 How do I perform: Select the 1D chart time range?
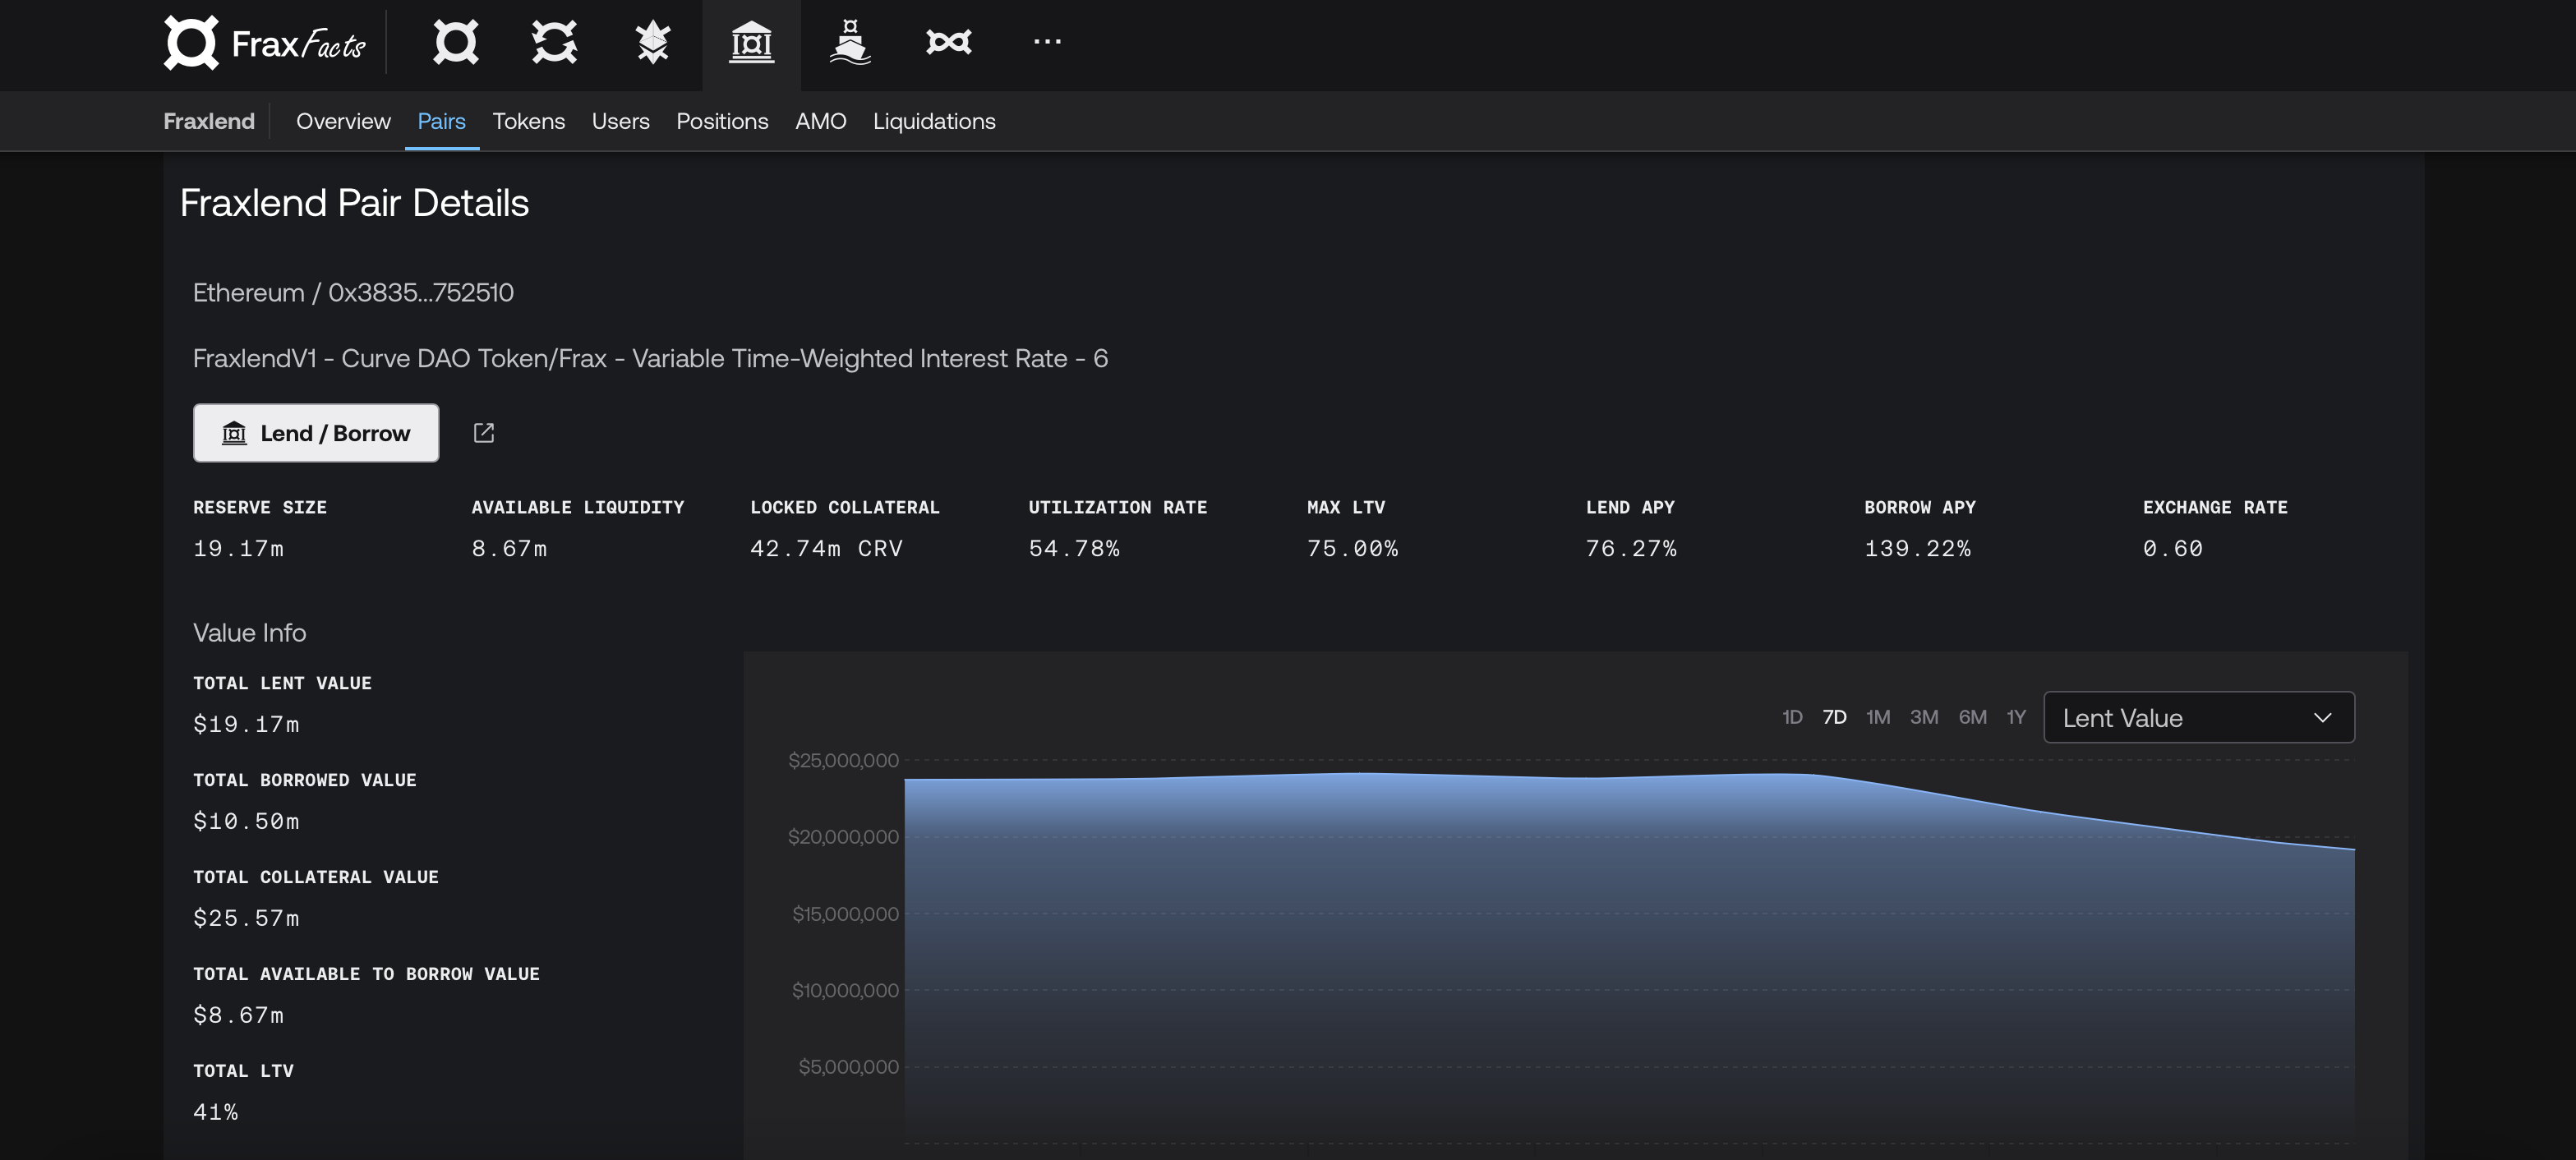point(1792,717)
